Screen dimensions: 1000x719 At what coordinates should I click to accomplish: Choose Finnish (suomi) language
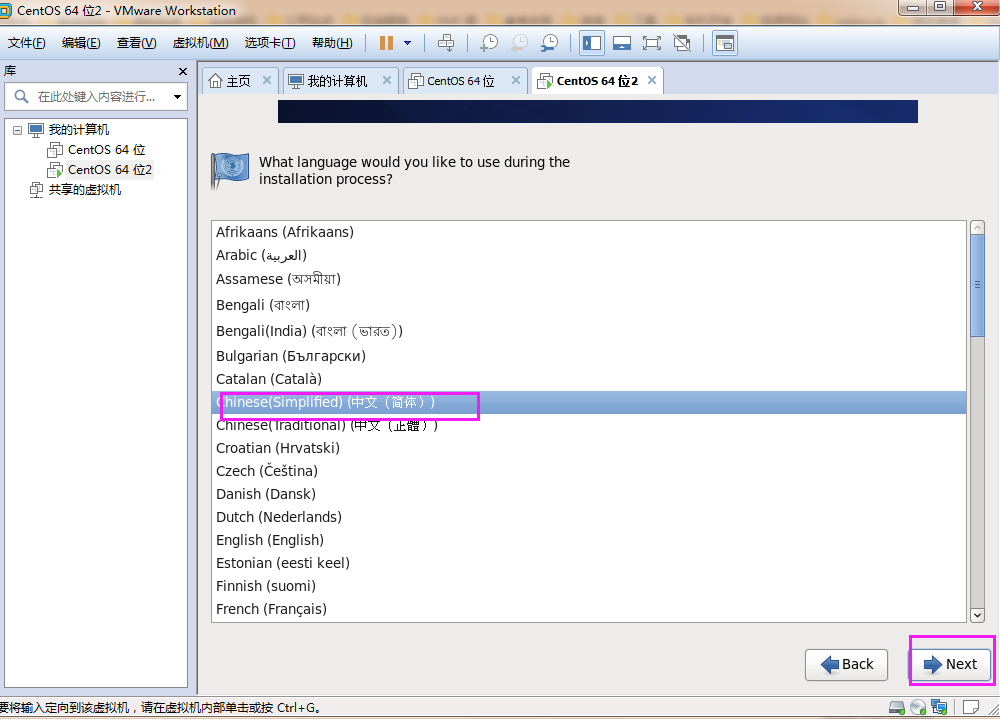click(x=589, y=586)
